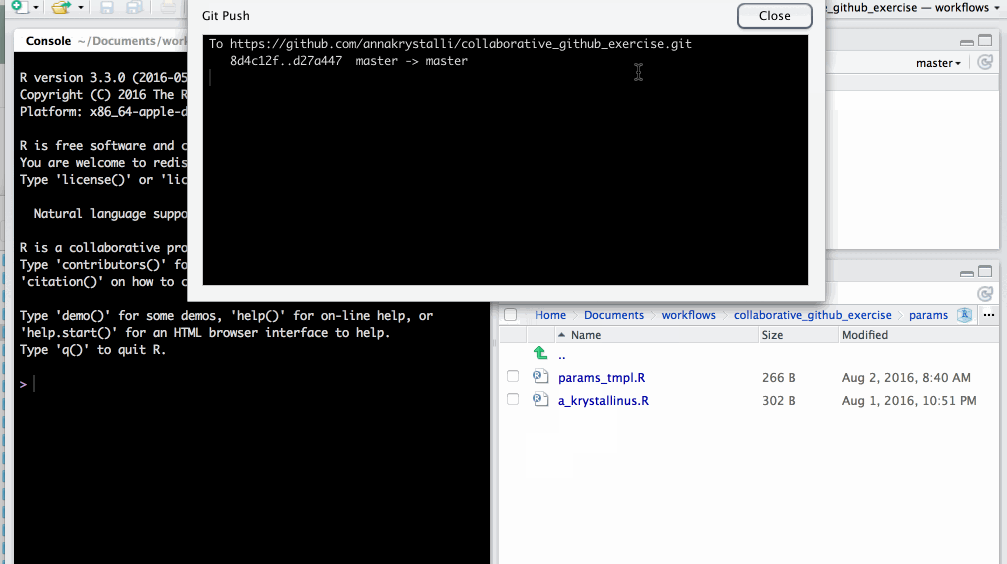Expand the recent files dropdown arrow
1007x564 pixels.
pyautogui.click(x=81, y=8)
